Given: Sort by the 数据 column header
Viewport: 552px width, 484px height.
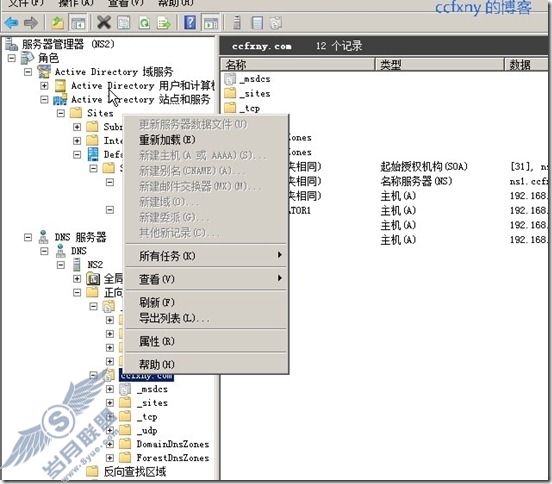Looking at the screenshot, I should point(527,65).
